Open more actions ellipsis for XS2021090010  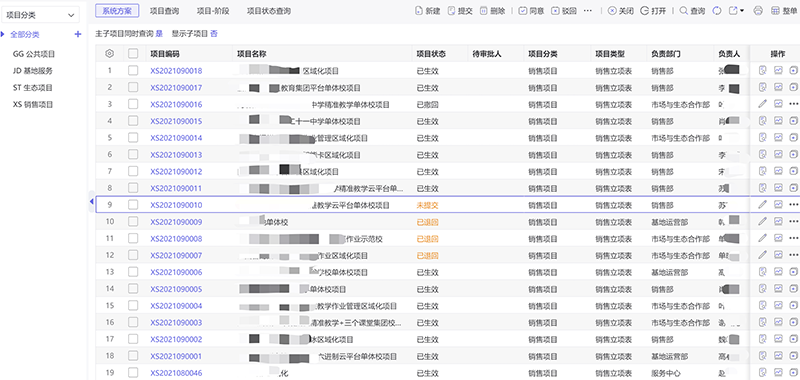tap(793, 205)
